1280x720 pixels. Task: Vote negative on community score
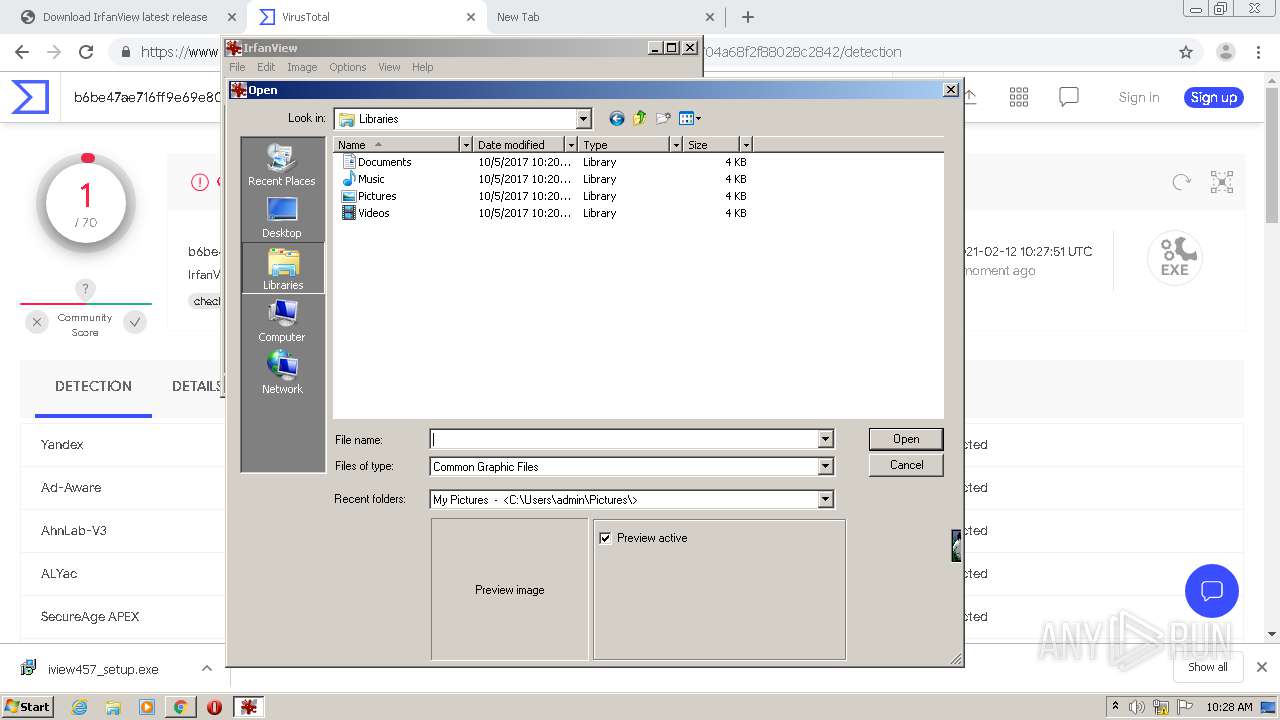[x=37, y=322]
